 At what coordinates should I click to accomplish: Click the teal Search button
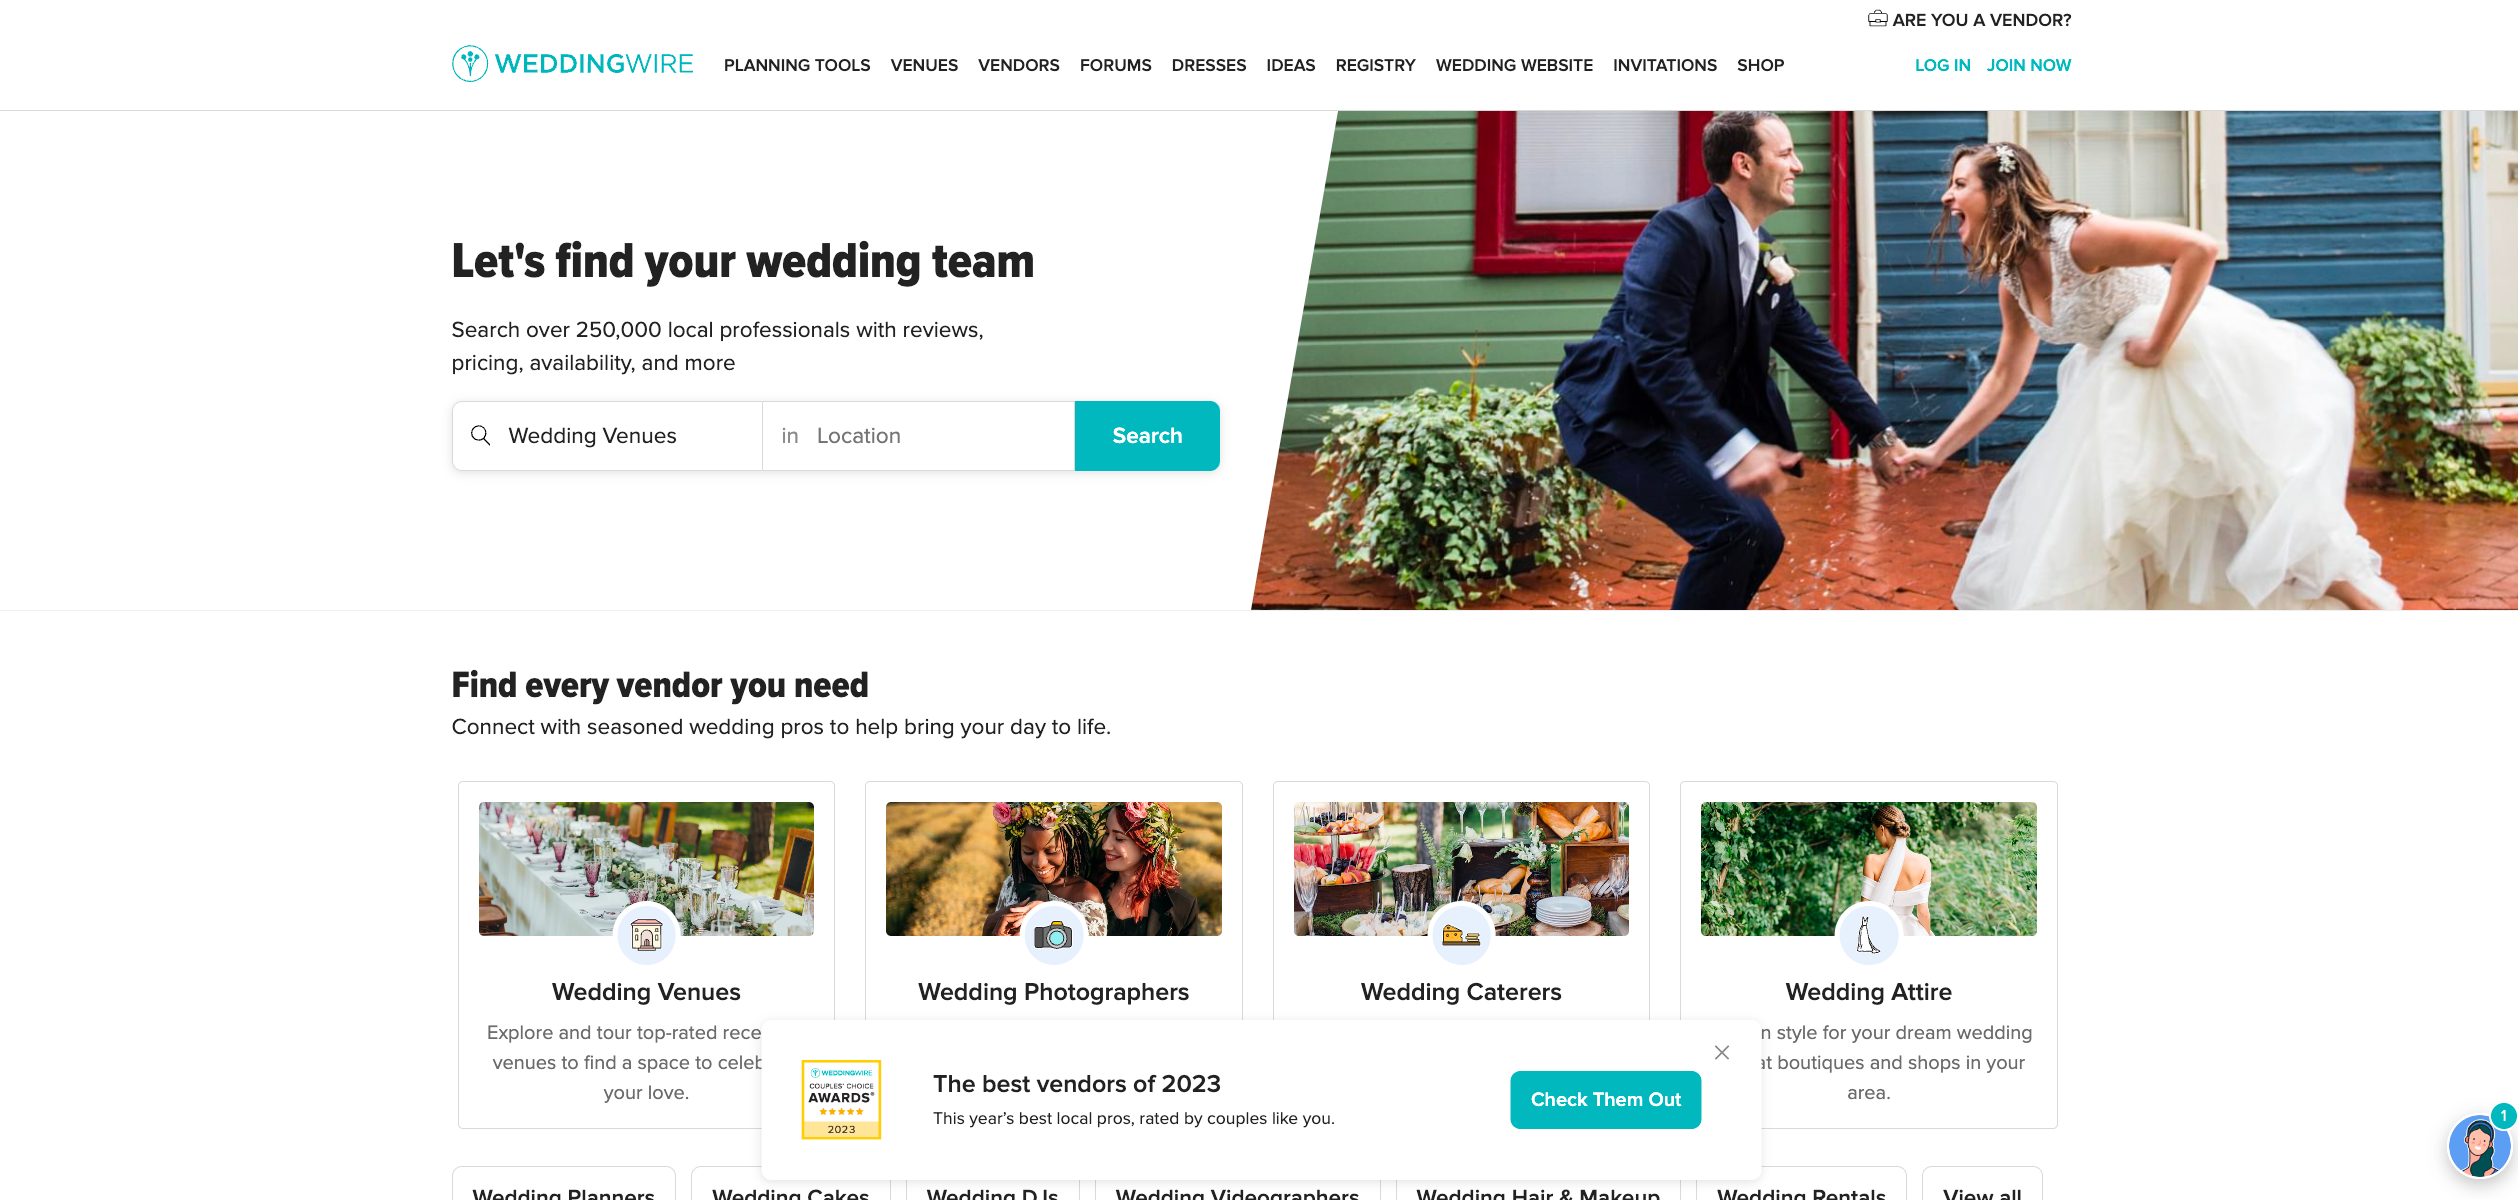click(1147, 436)
